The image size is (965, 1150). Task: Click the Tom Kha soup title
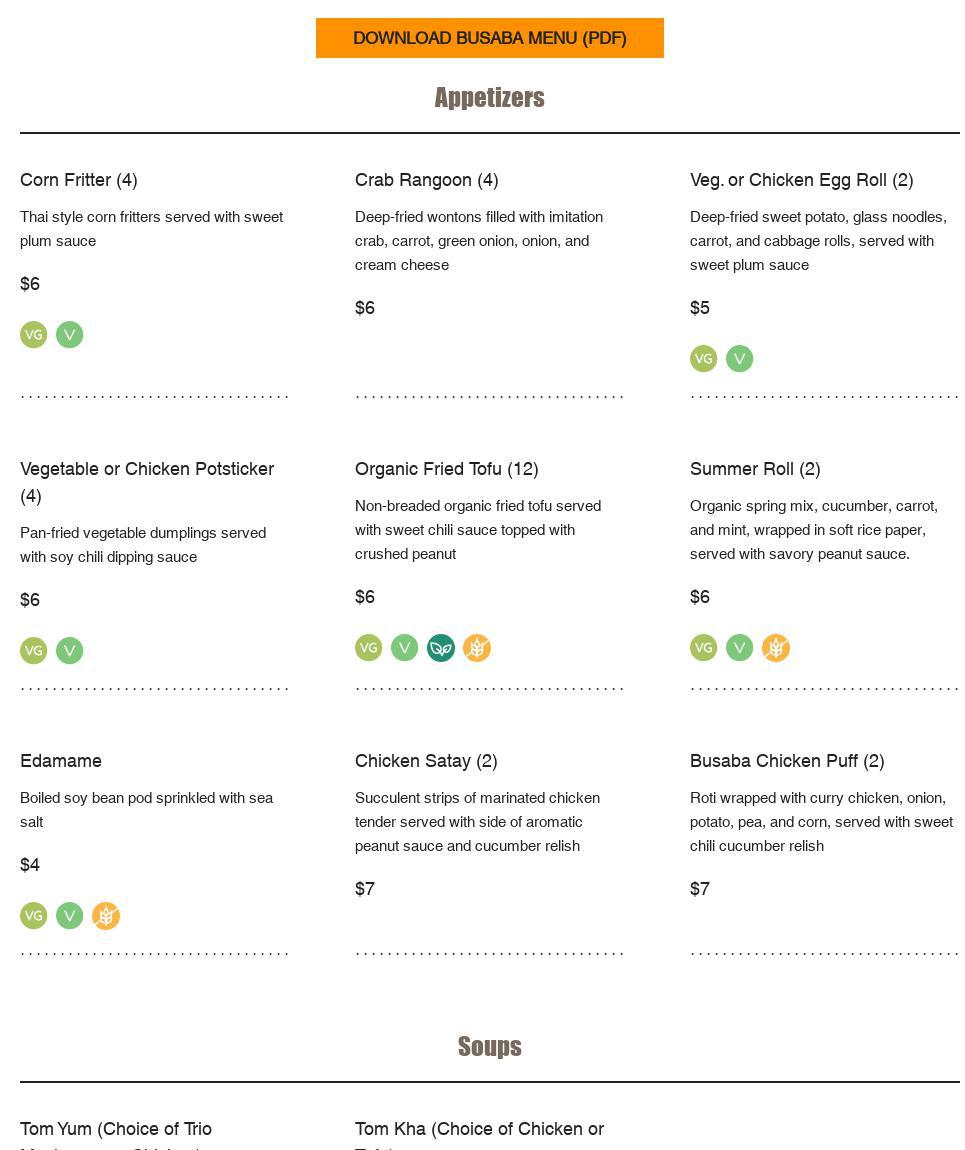479,1129
